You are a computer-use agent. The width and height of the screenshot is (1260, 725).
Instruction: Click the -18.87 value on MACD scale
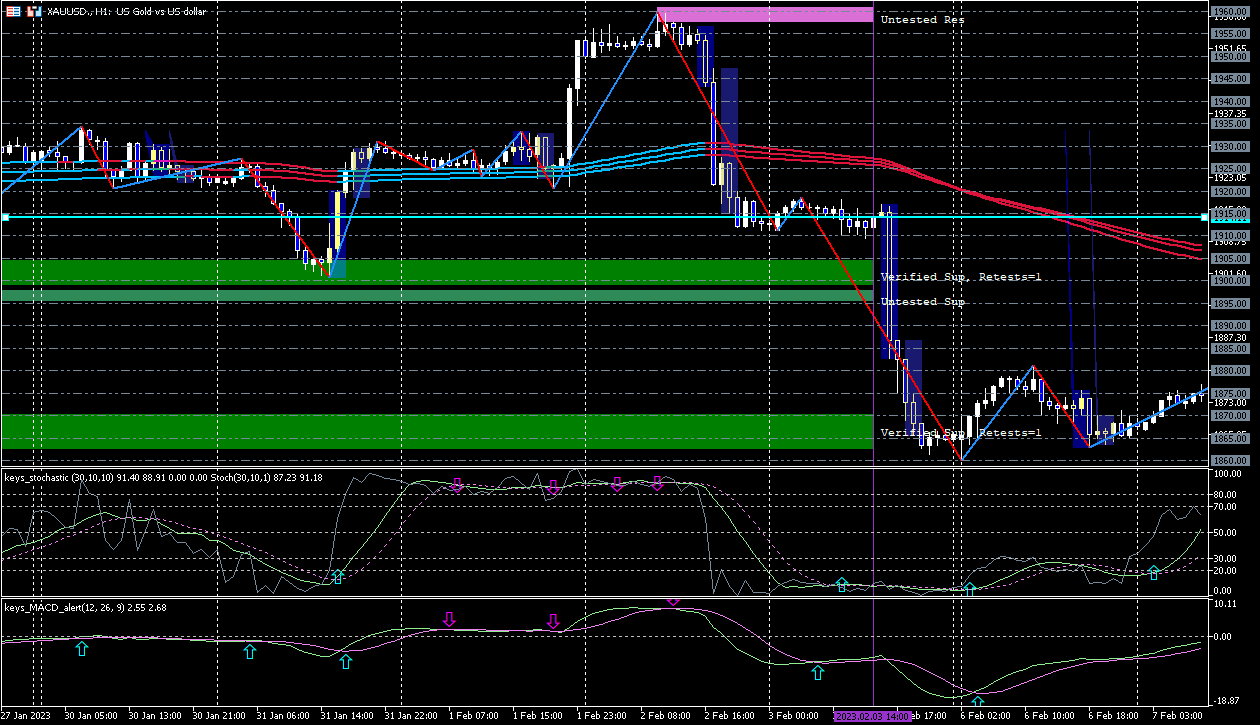click(1227, 703)
